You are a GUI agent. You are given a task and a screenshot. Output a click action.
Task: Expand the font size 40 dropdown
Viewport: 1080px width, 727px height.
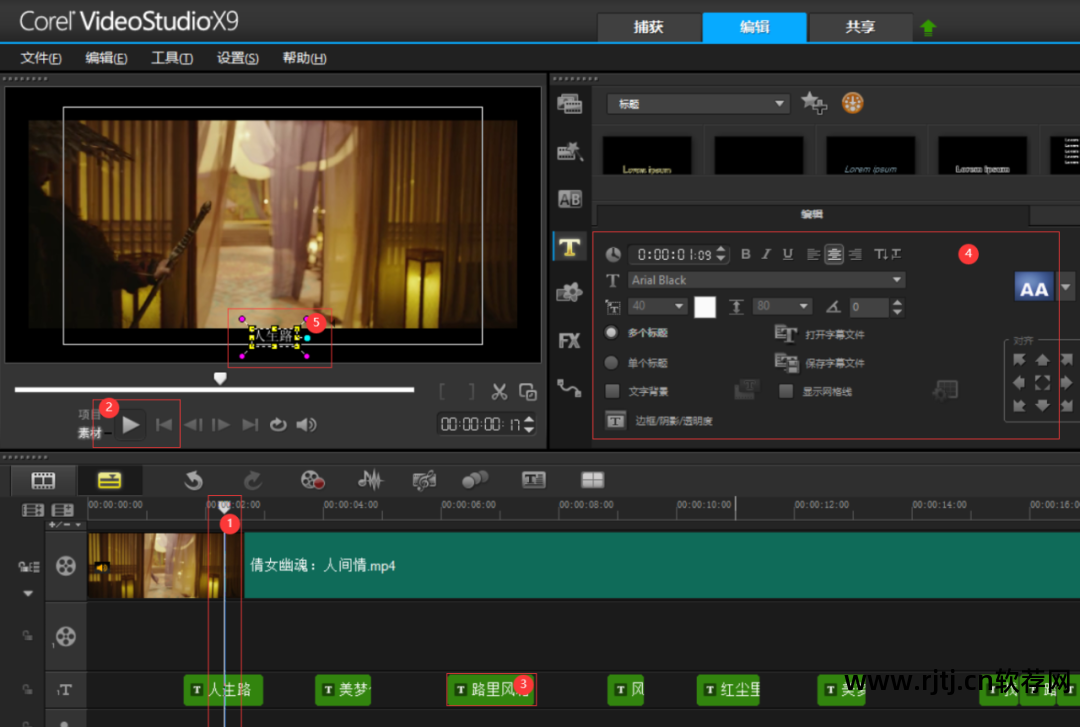pos(677,306)
